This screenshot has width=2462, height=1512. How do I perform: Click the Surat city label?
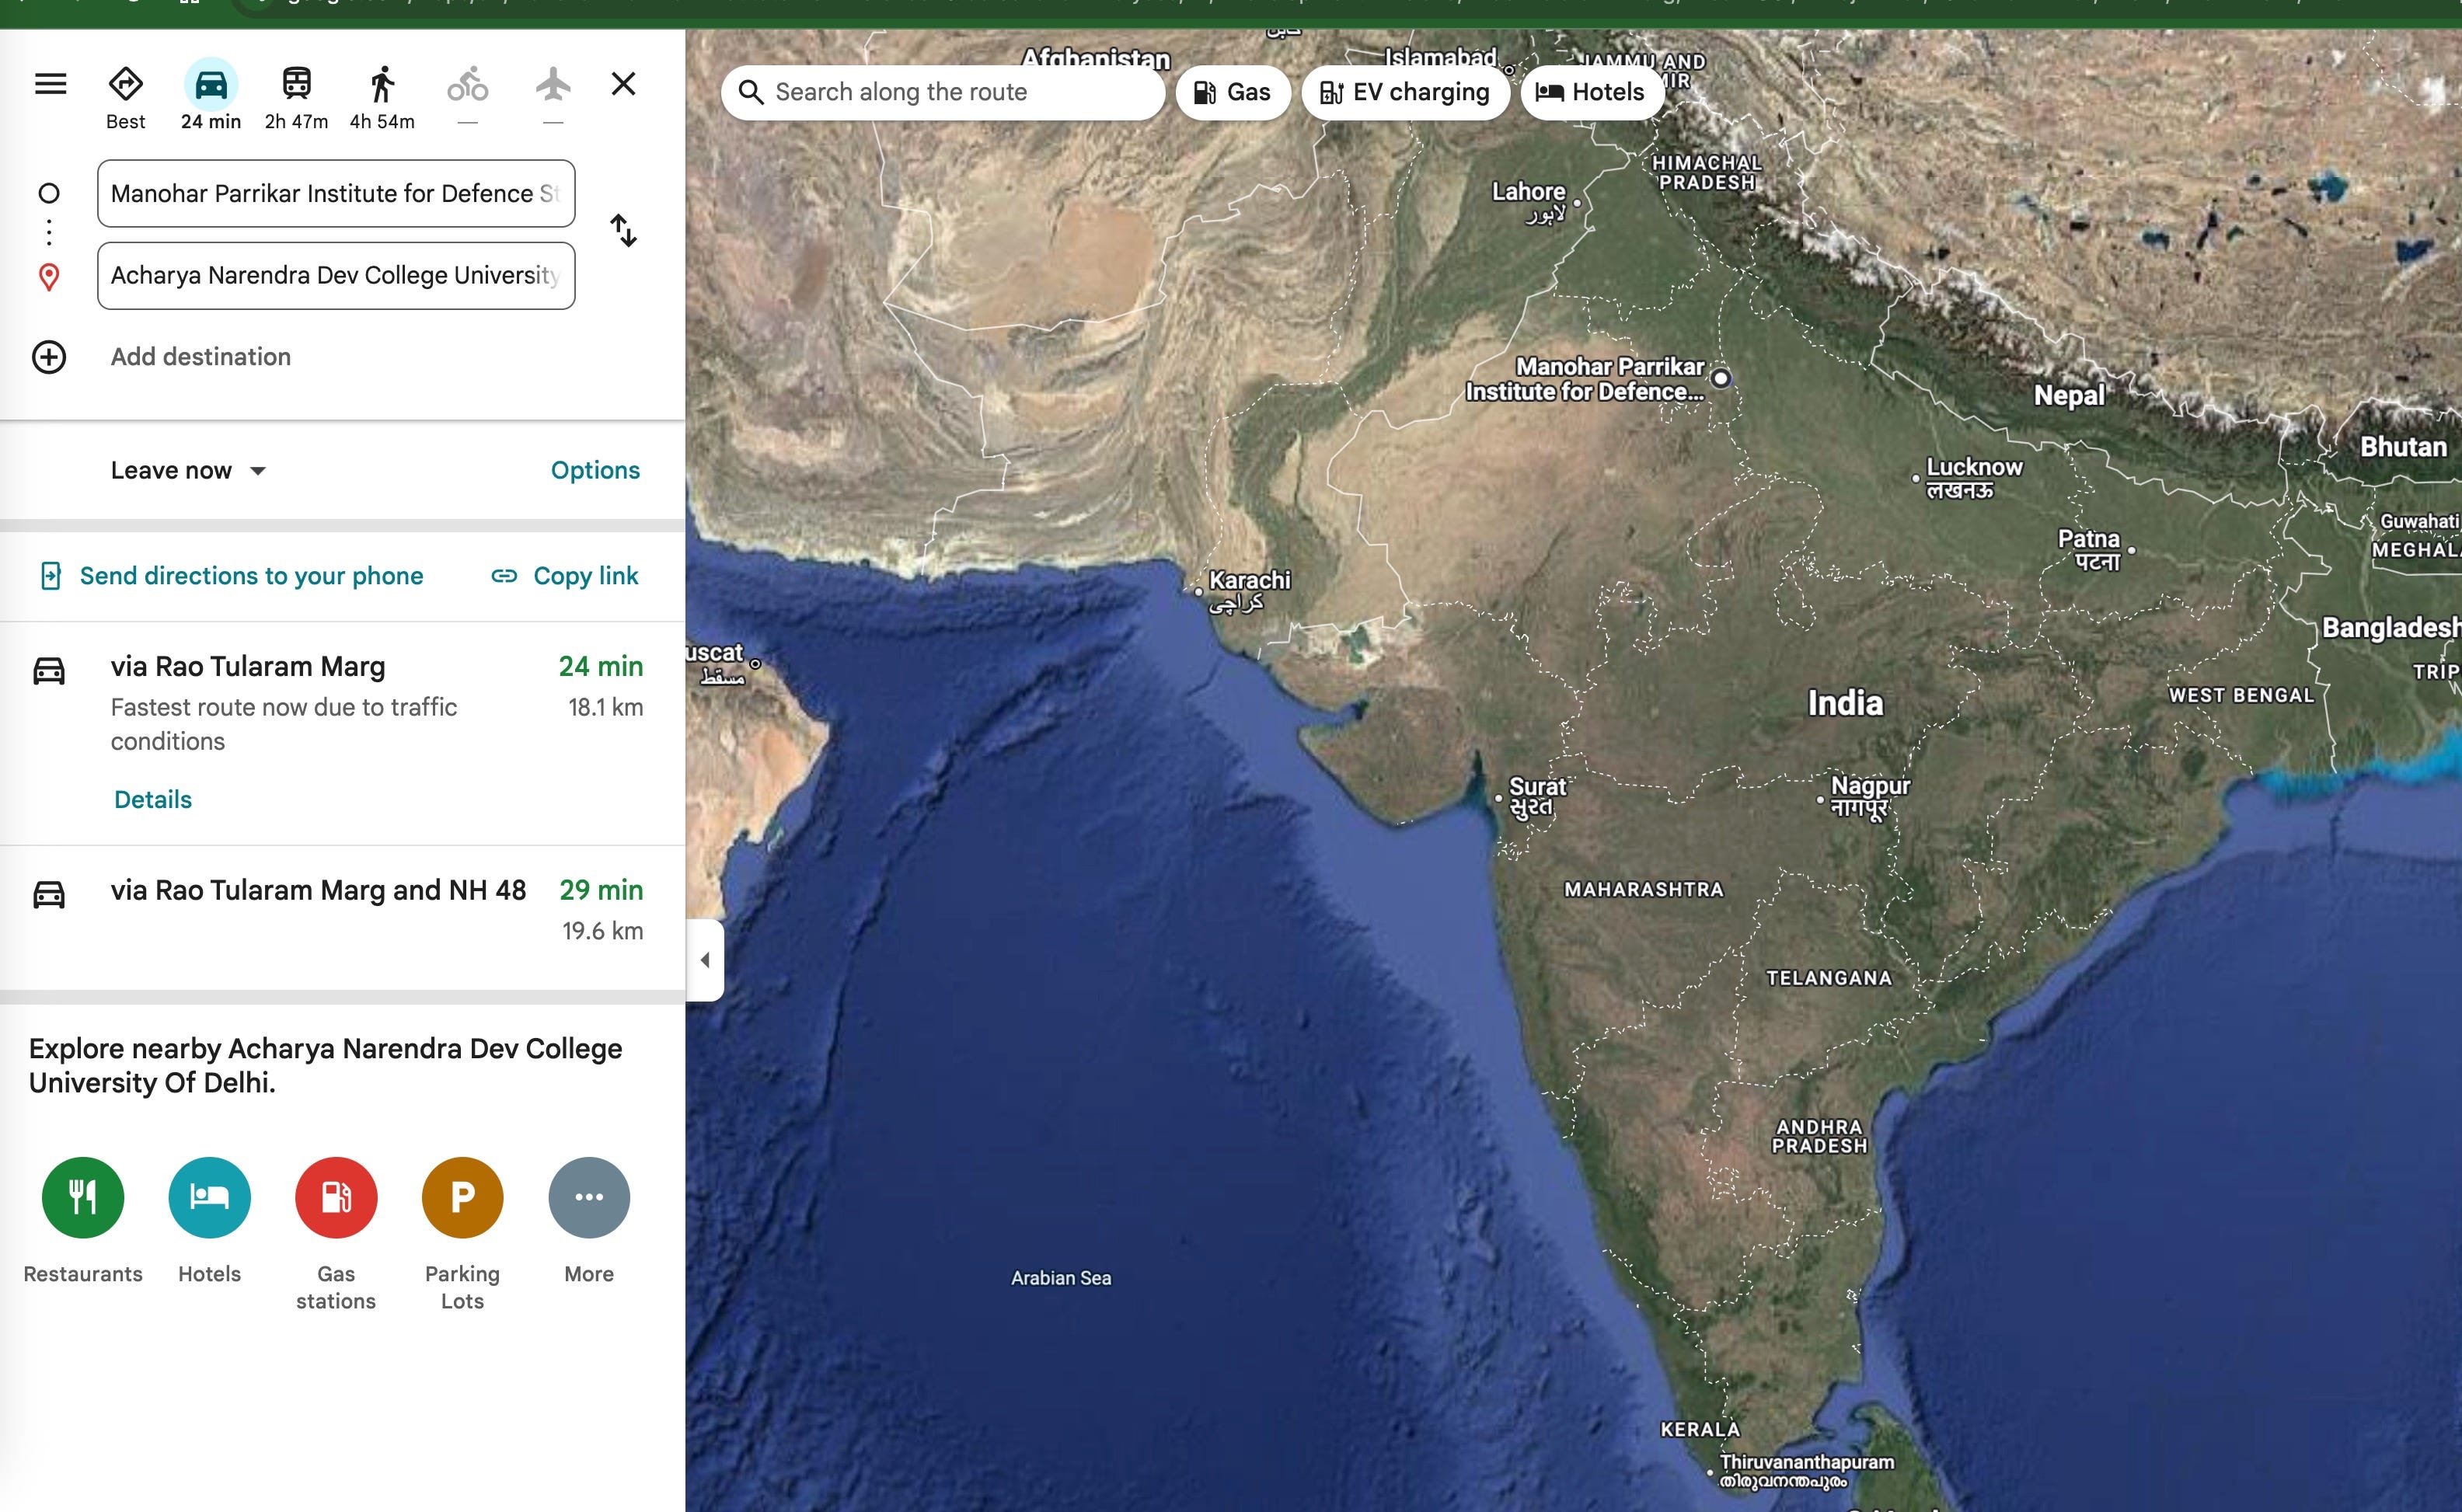click(1537, 797)
